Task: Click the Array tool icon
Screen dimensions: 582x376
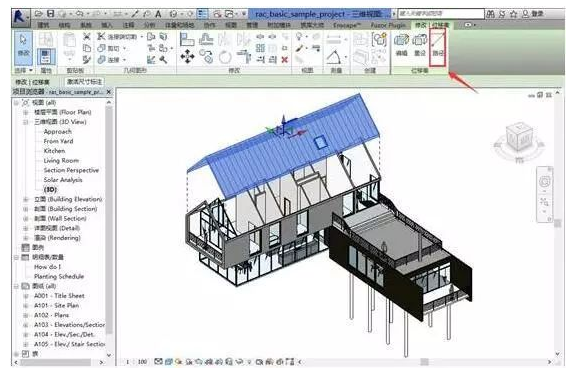Action: coord(260,48)
